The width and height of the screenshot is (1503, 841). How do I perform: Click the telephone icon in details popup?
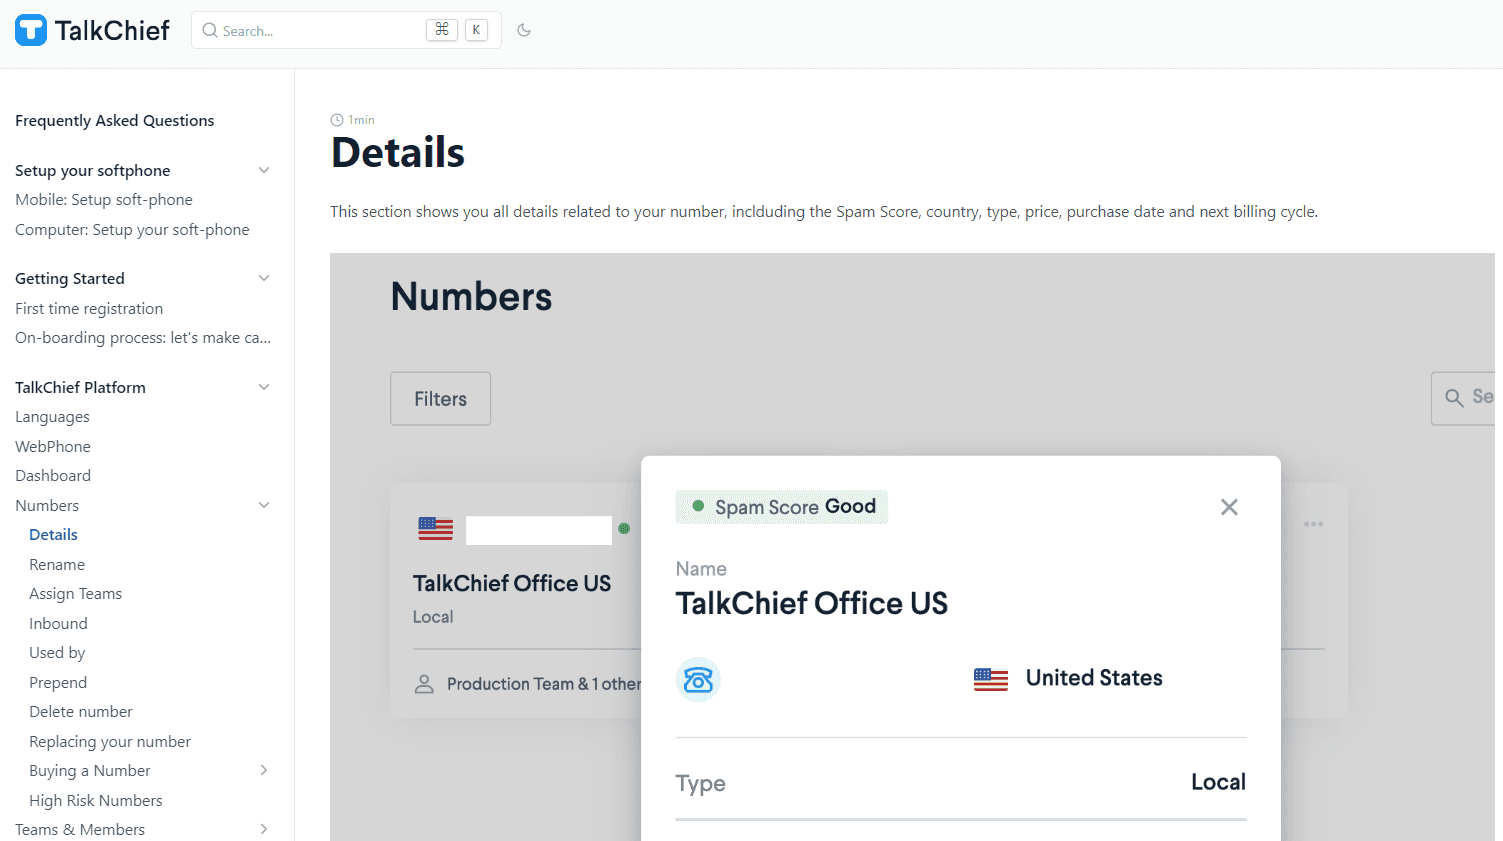[x=698, y=680]
